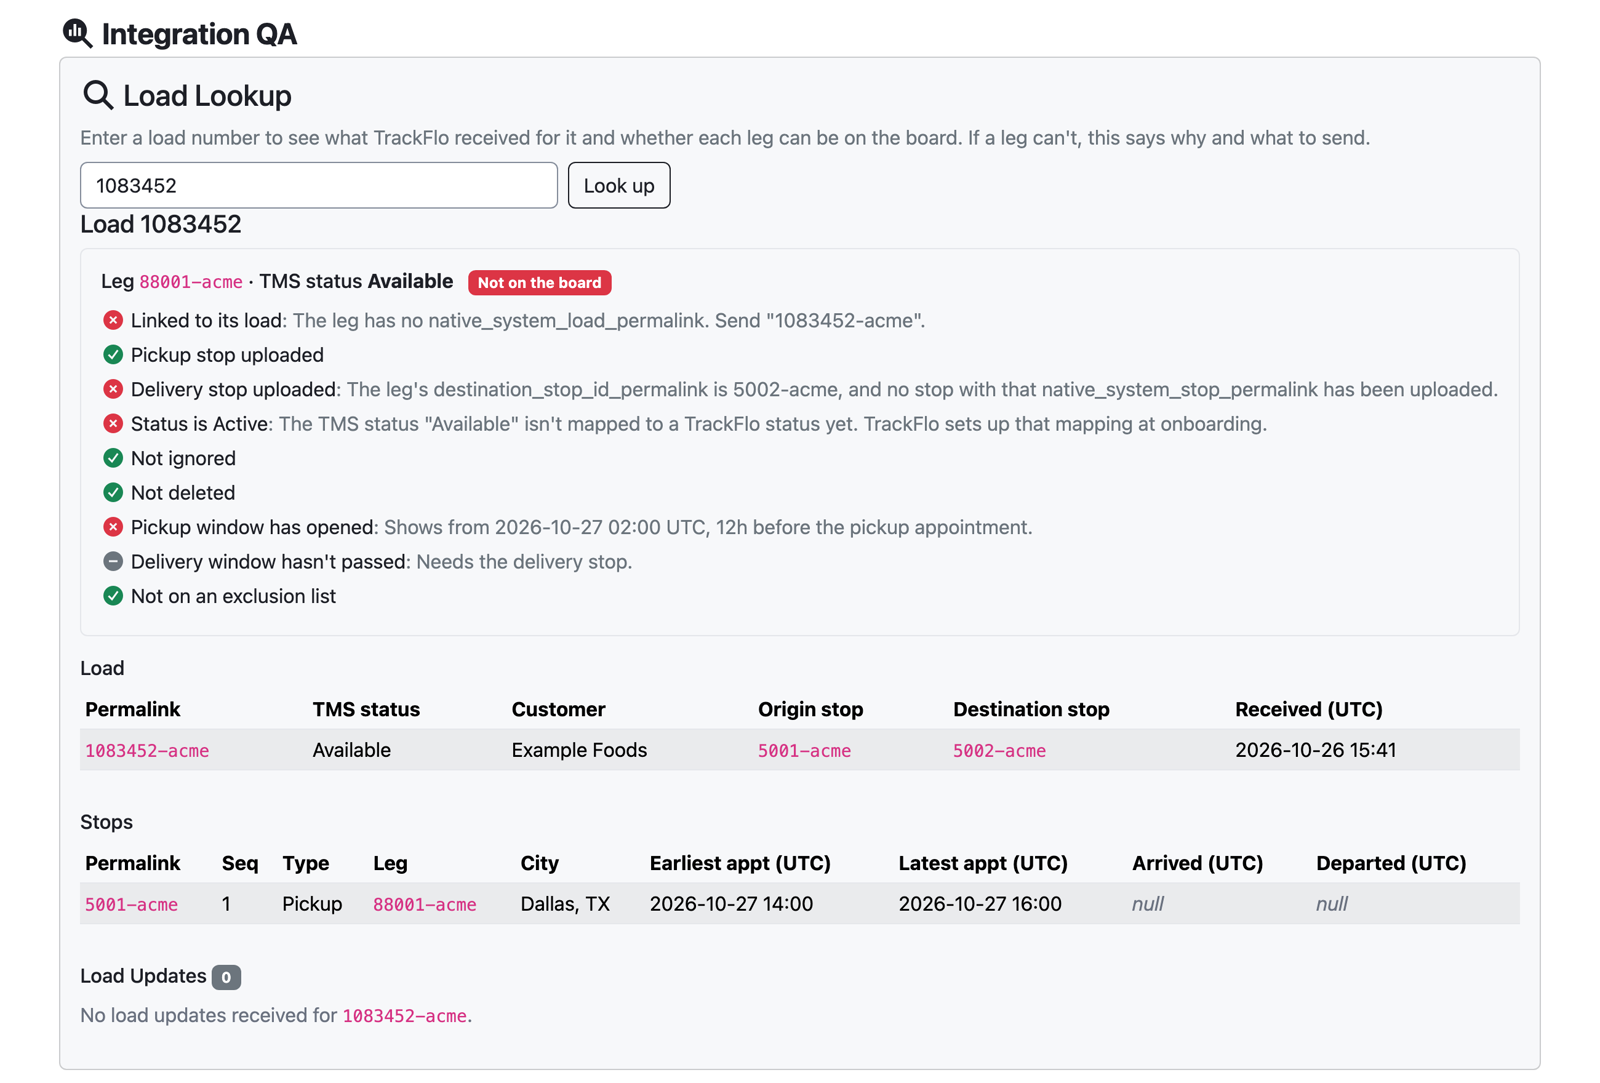Click the Not on the board badge
The height and width of the screenshot is (1083, 1600).
(540, 283)
